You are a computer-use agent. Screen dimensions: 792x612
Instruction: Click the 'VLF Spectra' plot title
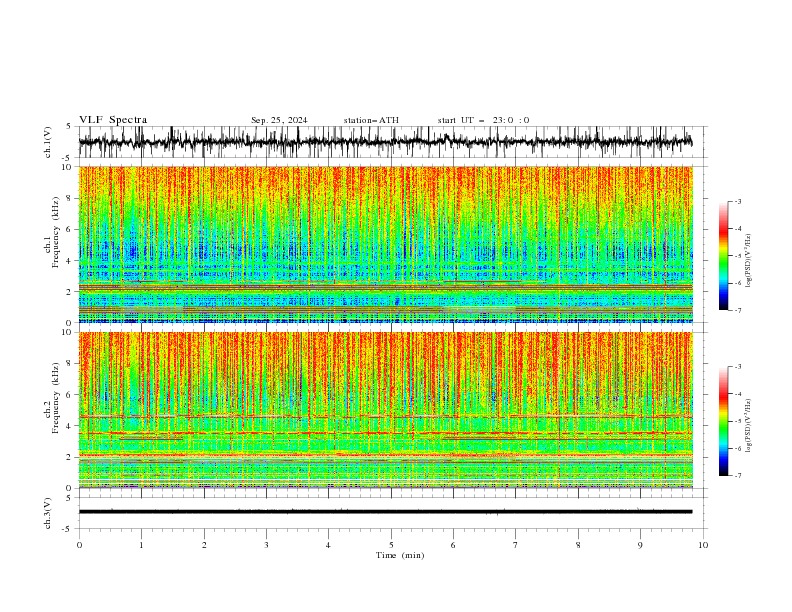click(x=113, y=120)
